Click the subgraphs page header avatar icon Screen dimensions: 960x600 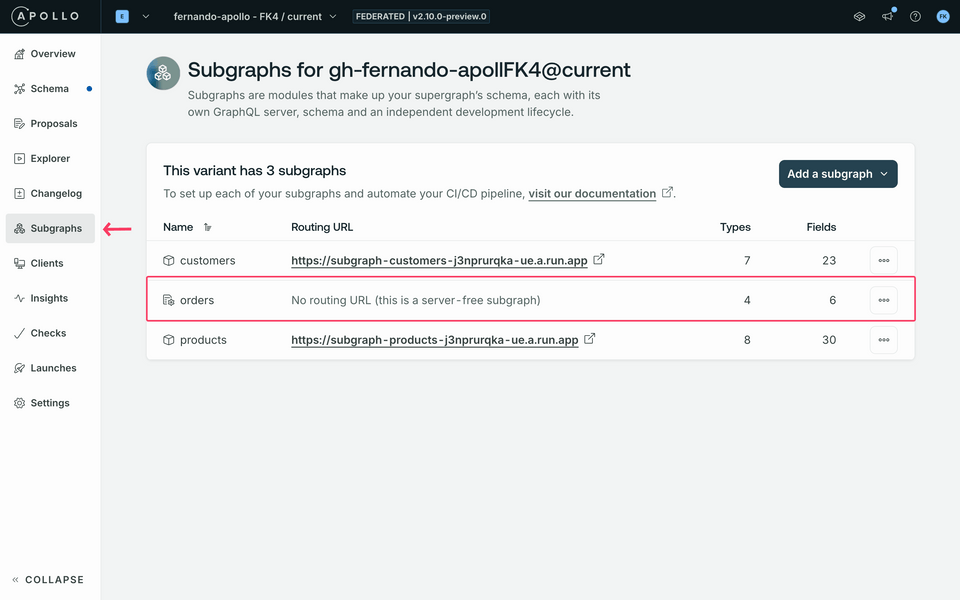163,73
